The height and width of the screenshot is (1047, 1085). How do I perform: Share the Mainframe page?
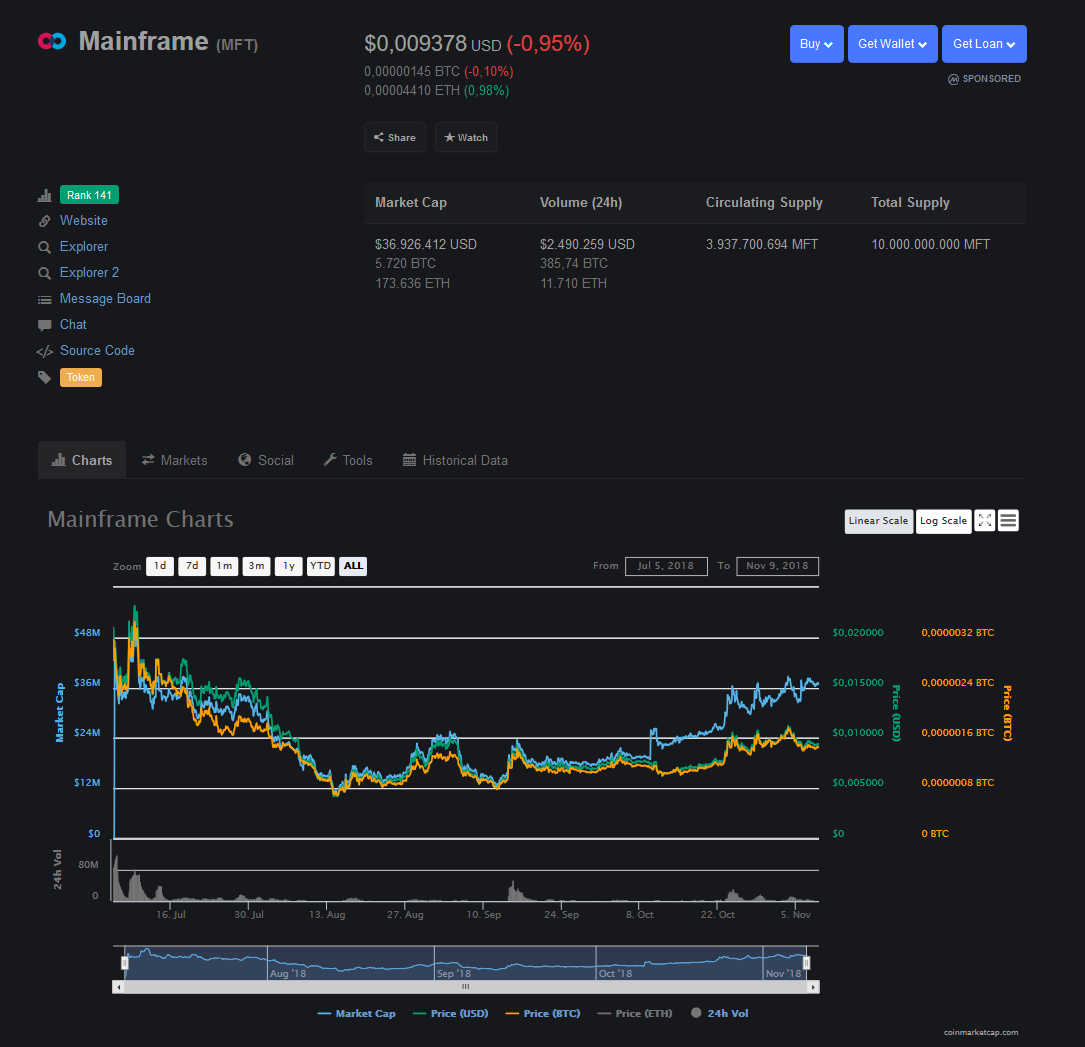pos(394,137)
